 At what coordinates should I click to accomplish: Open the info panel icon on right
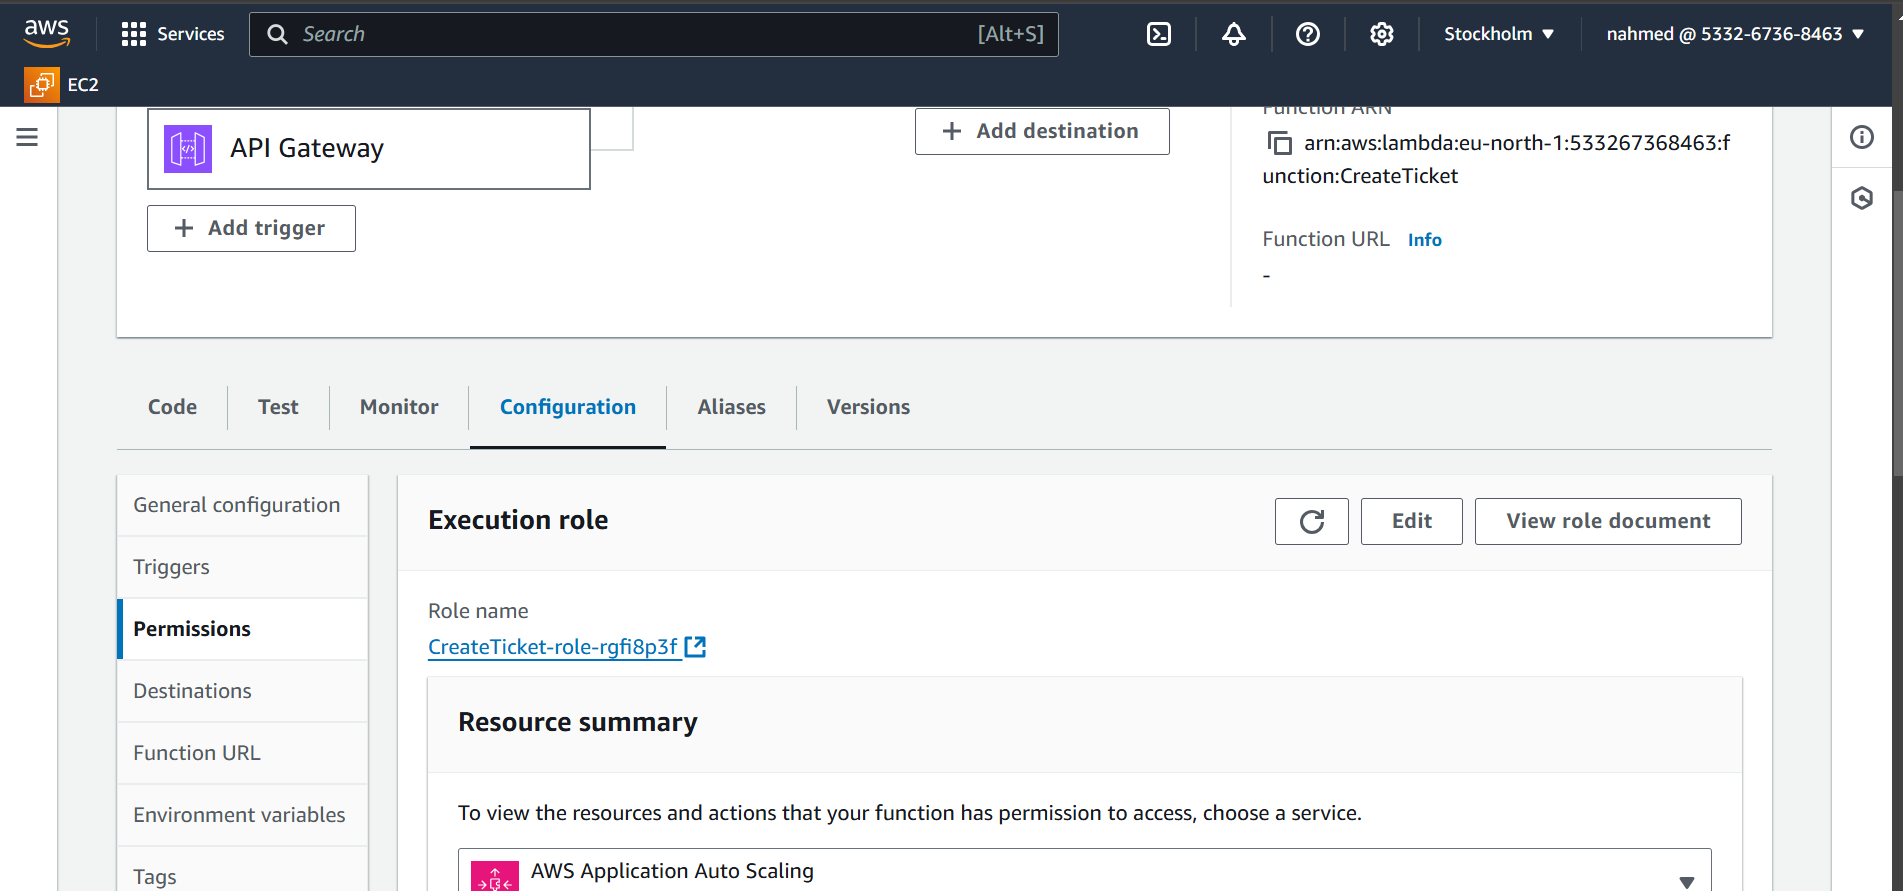1862,137
